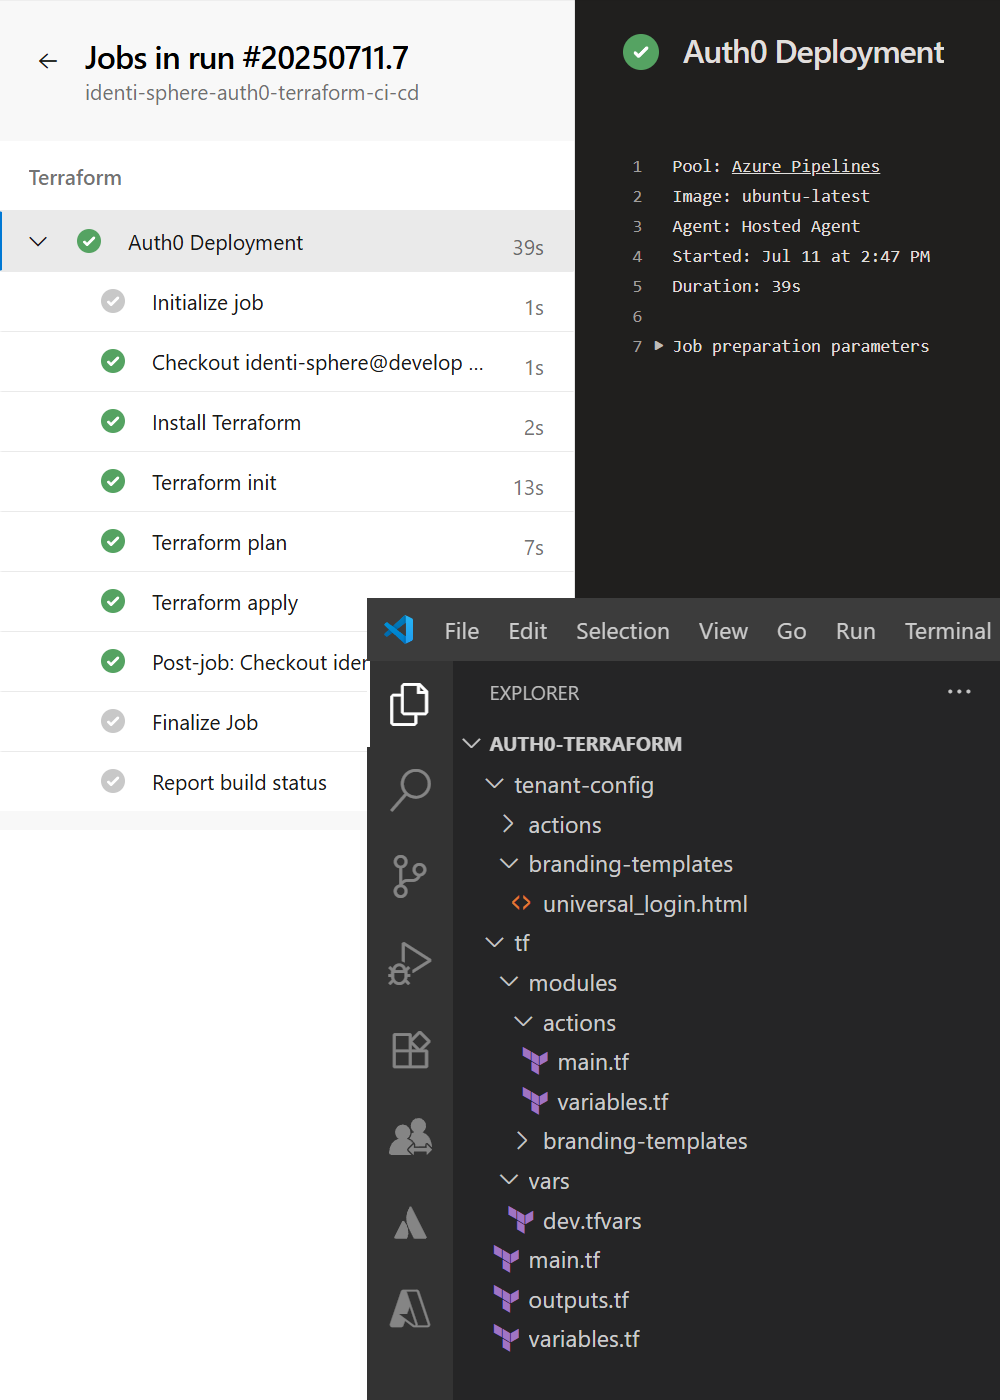The height and width of the screenshot is (1400, 1000).
Task: Open universal_login.html file
Action: coord(644,904)
